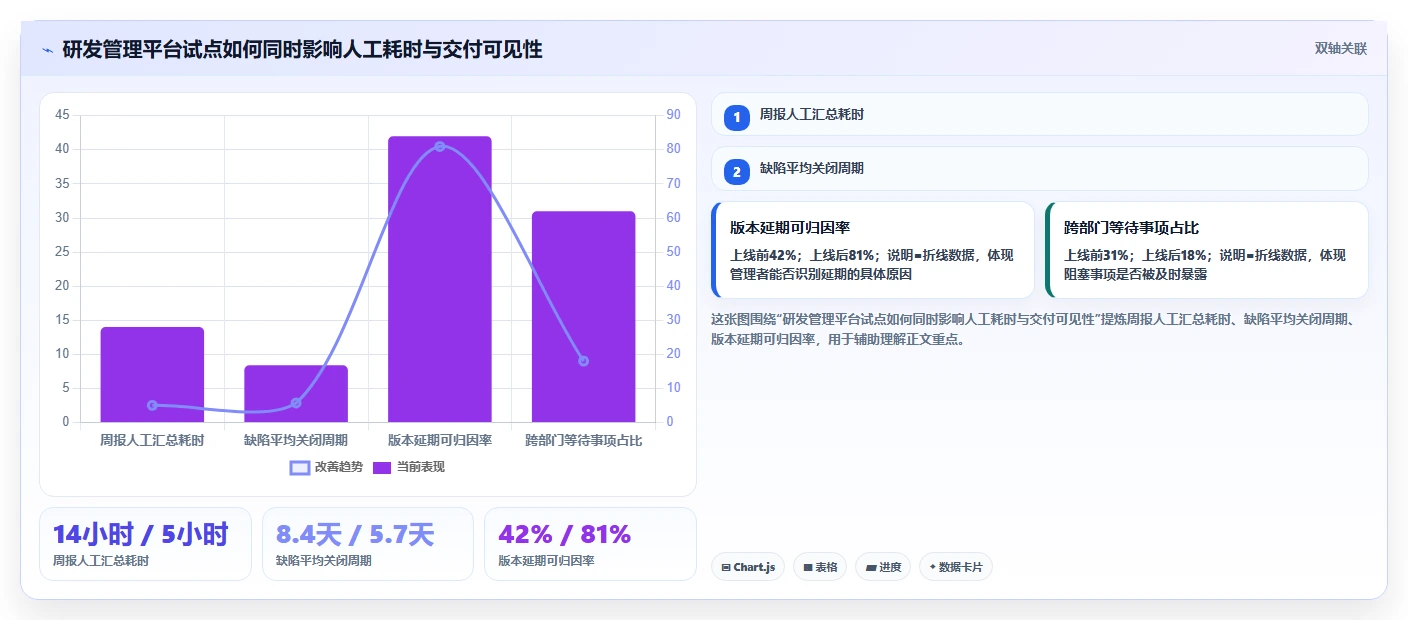Click the 缺陷平均关闭周期 bar
This screenshot has width=1408, height=620.
tap(296, 393)
